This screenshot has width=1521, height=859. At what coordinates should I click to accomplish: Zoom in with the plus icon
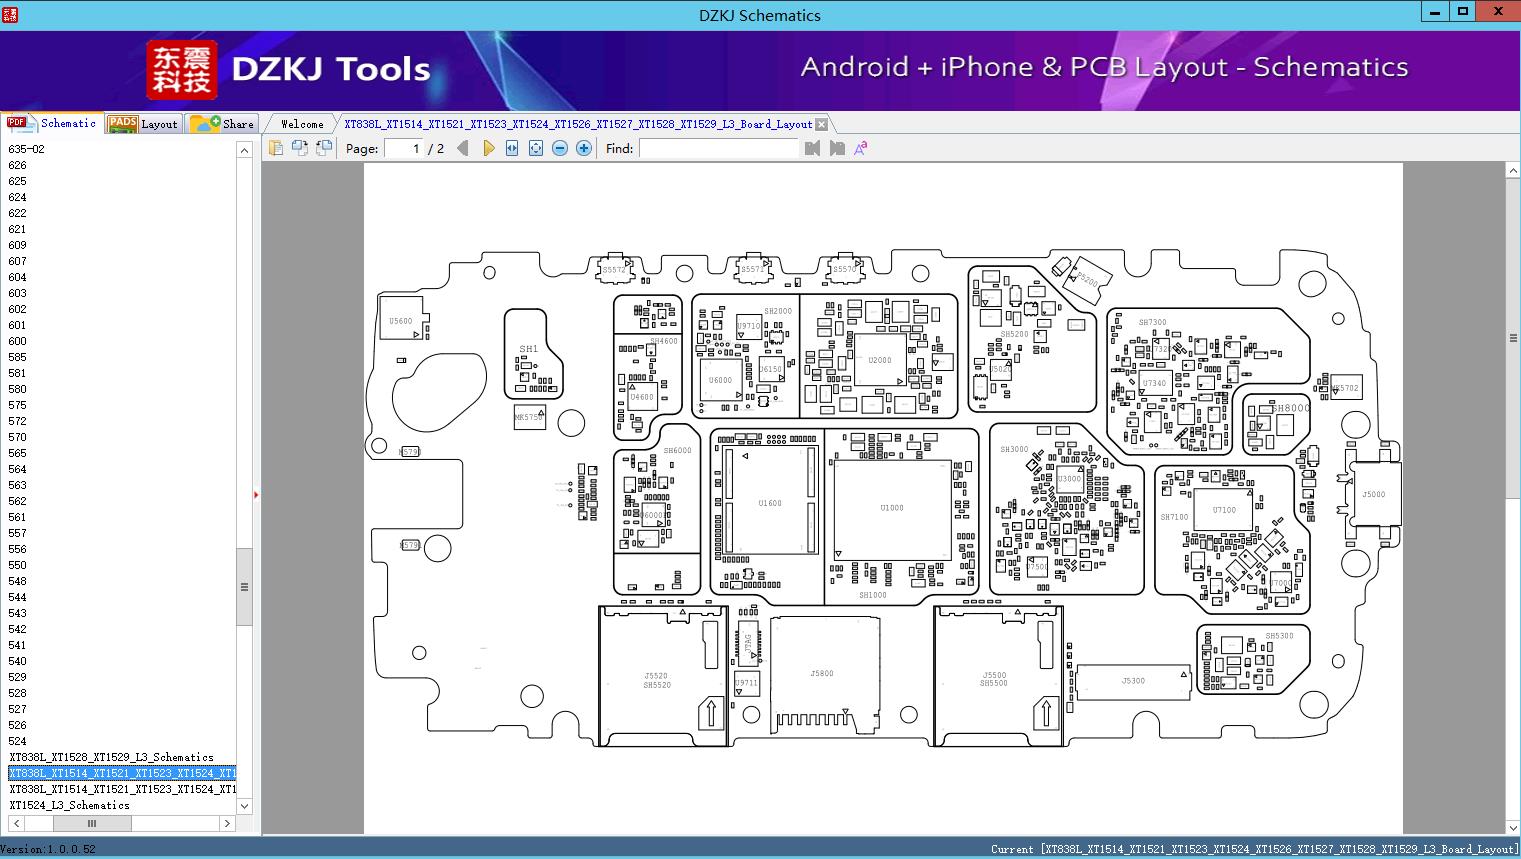[584, 148]
